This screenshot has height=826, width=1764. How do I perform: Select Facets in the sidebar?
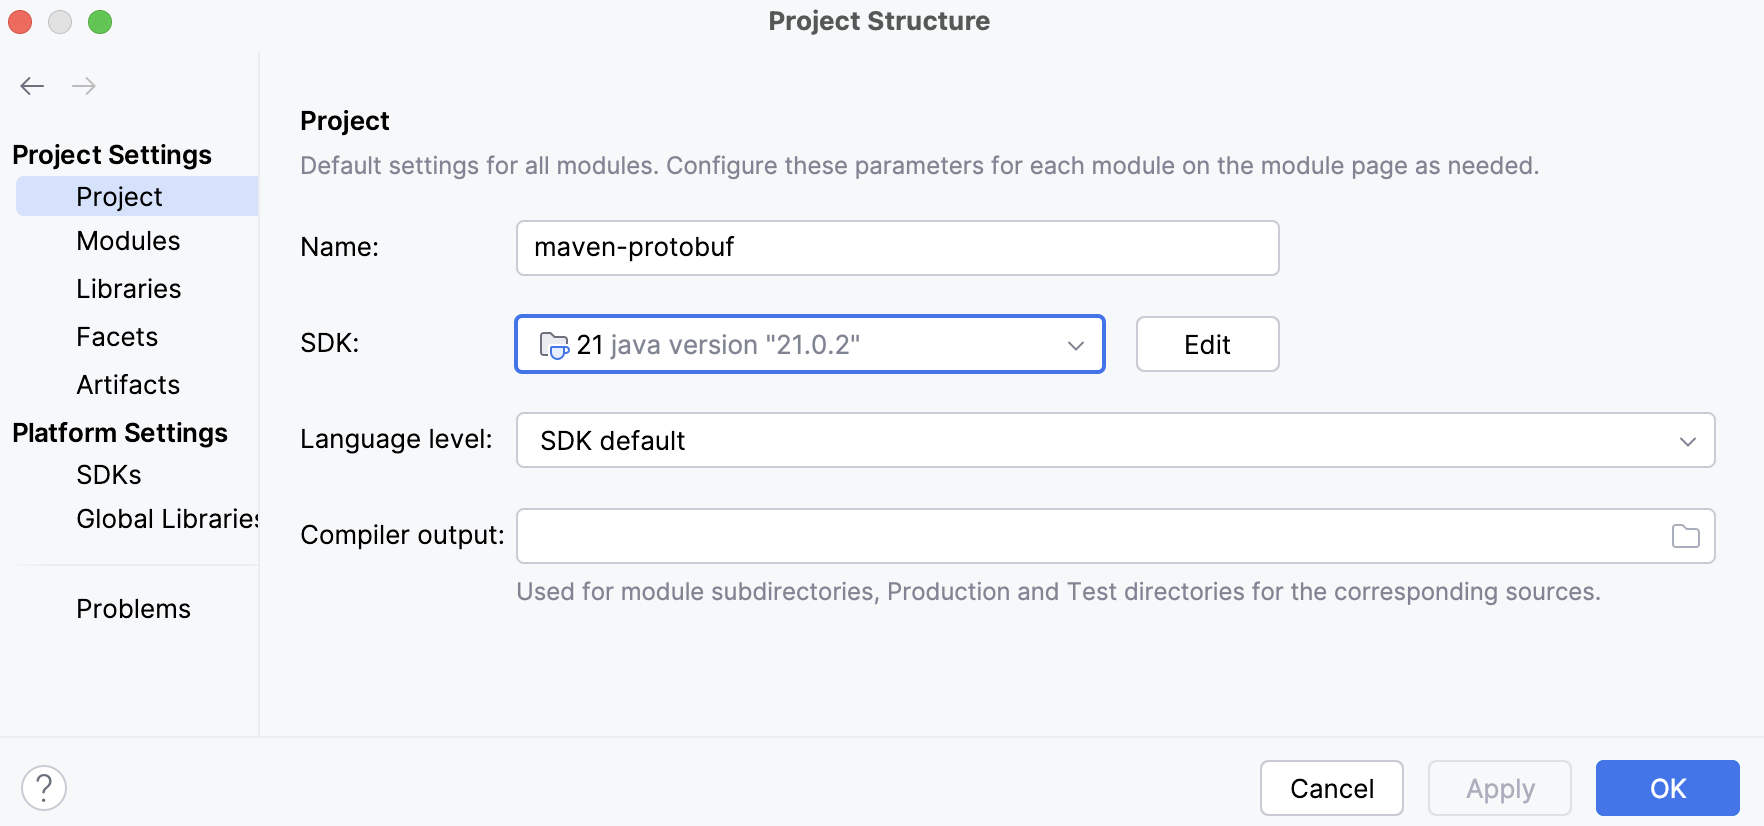pos(117,336)
